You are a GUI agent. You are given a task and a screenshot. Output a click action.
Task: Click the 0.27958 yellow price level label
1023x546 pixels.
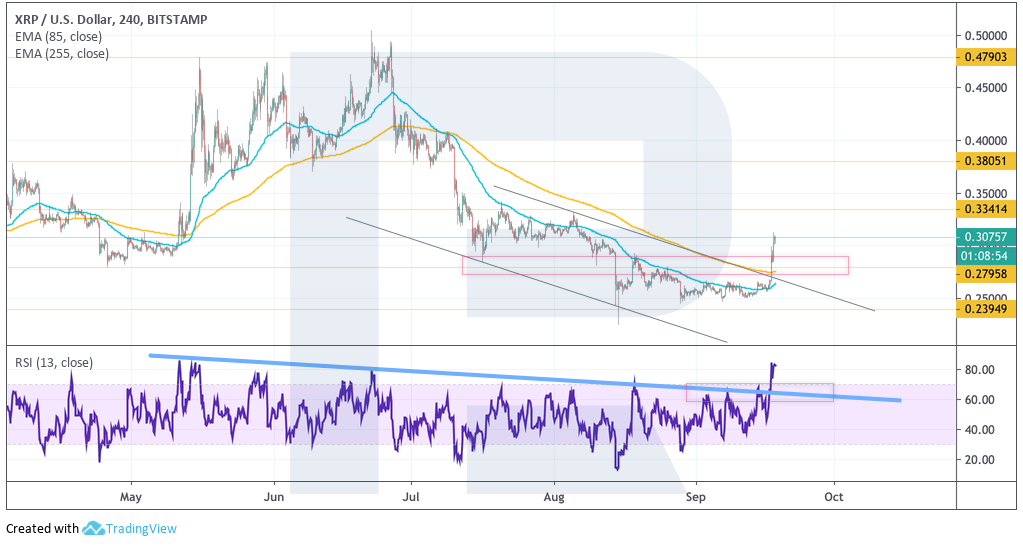986,273
